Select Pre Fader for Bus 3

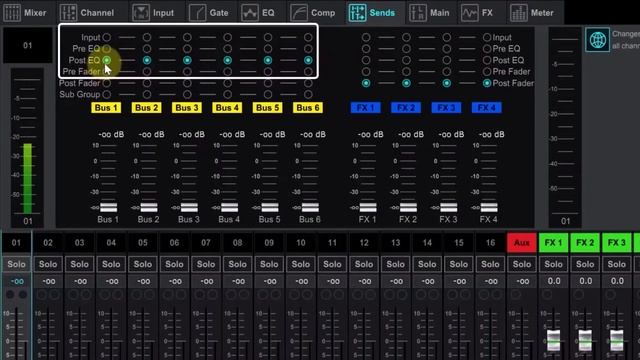[187, 71]
